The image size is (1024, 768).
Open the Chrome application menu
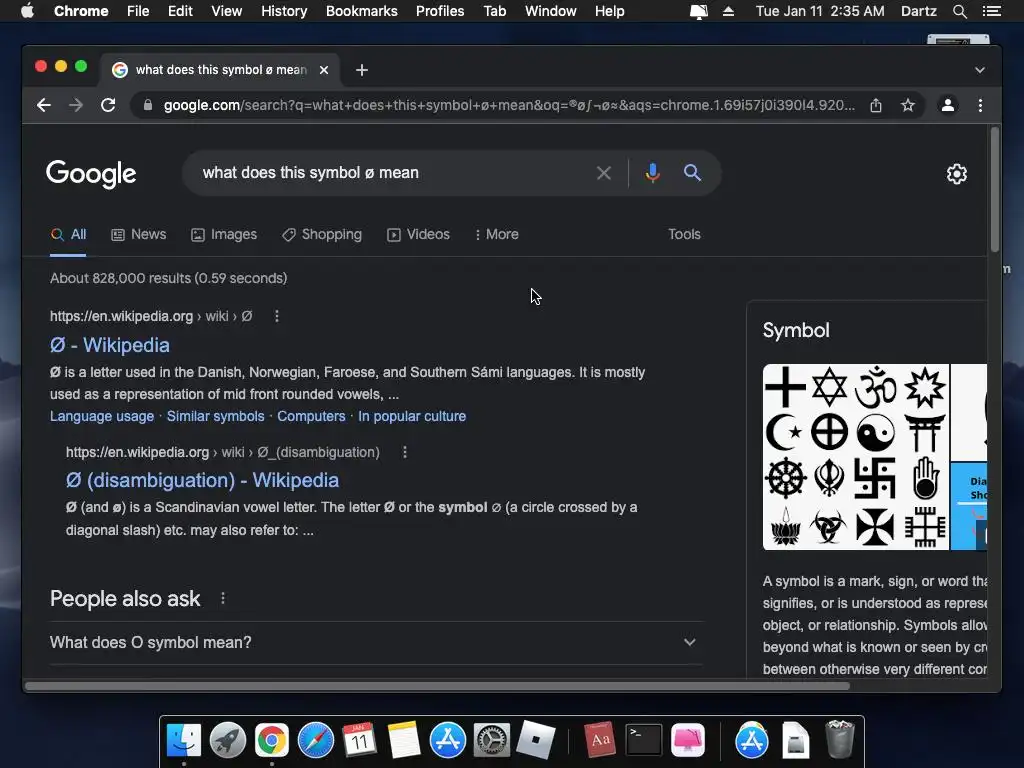[81, 11]
